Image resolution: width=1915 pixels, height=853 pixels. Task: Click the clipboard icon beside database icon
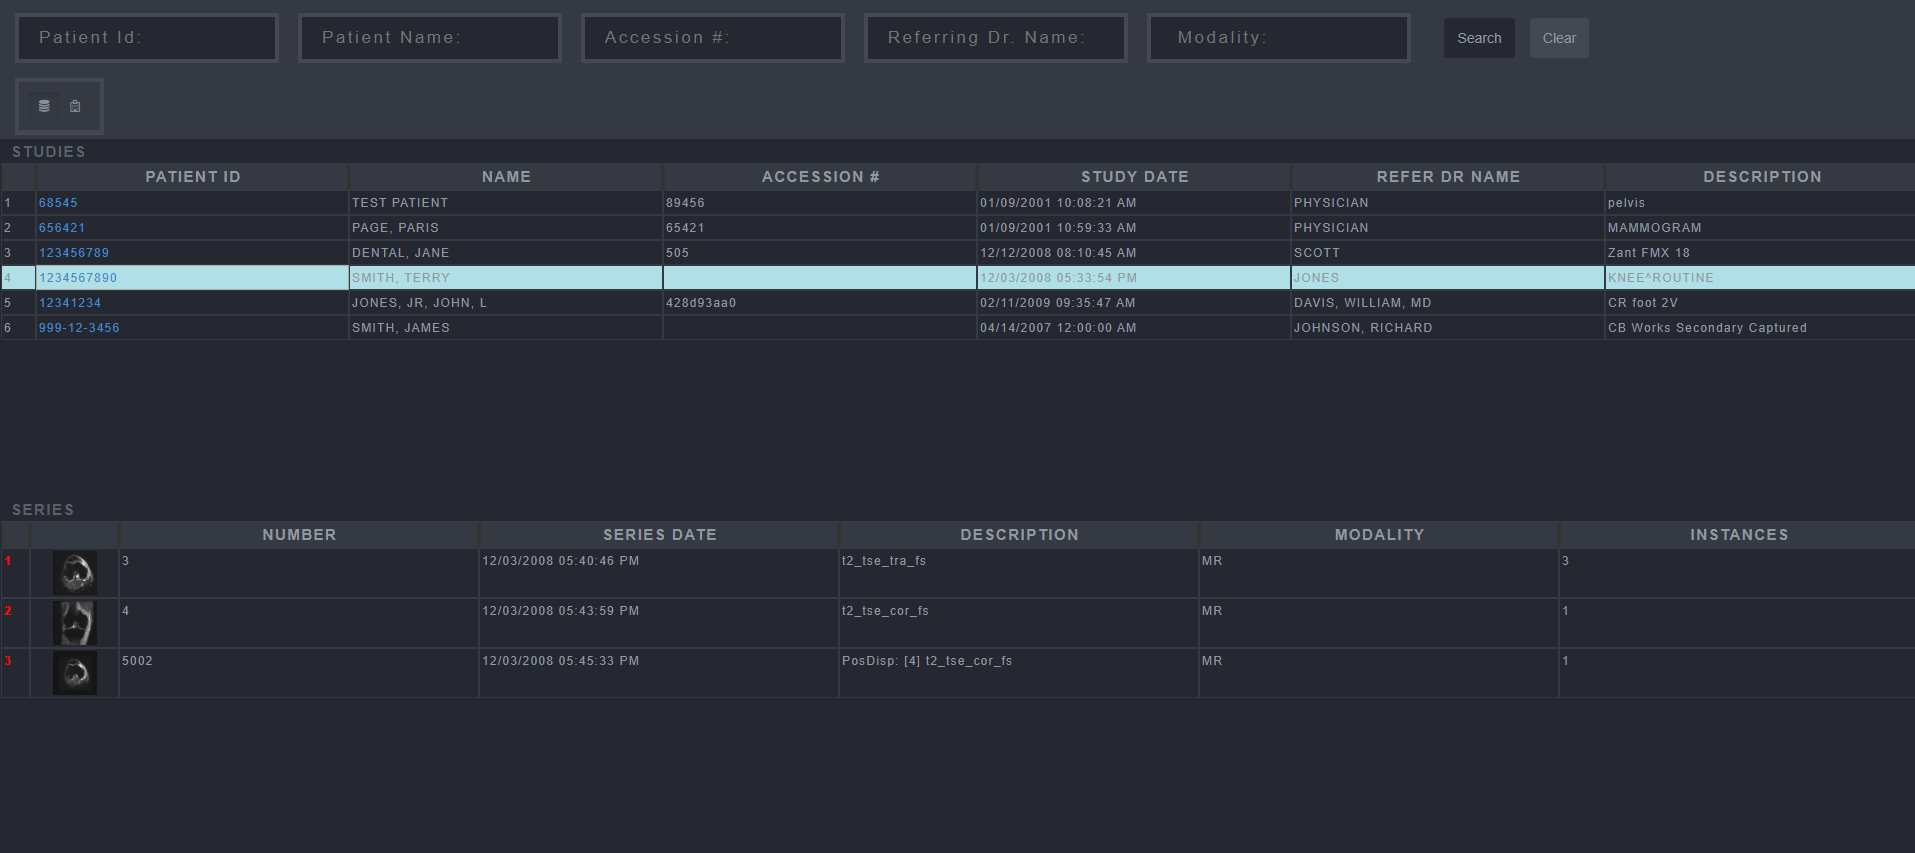pyautogui.click(x=75, y=106)
